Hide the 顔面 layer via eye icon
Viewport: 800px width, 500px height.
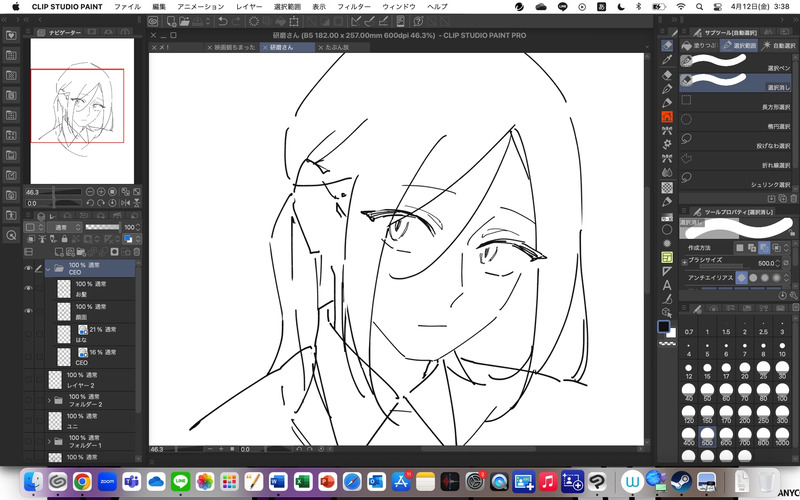pos(29,311)
